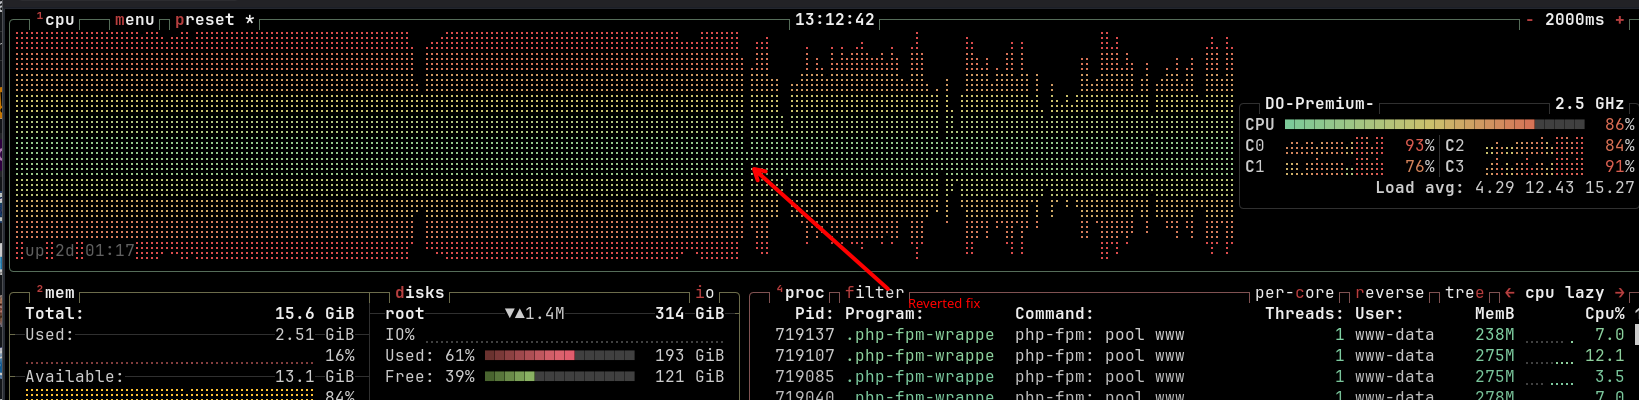The image size is (1639, 400).
Task: Click www-data user of pid 719085
Action: tap(1395, 377)
